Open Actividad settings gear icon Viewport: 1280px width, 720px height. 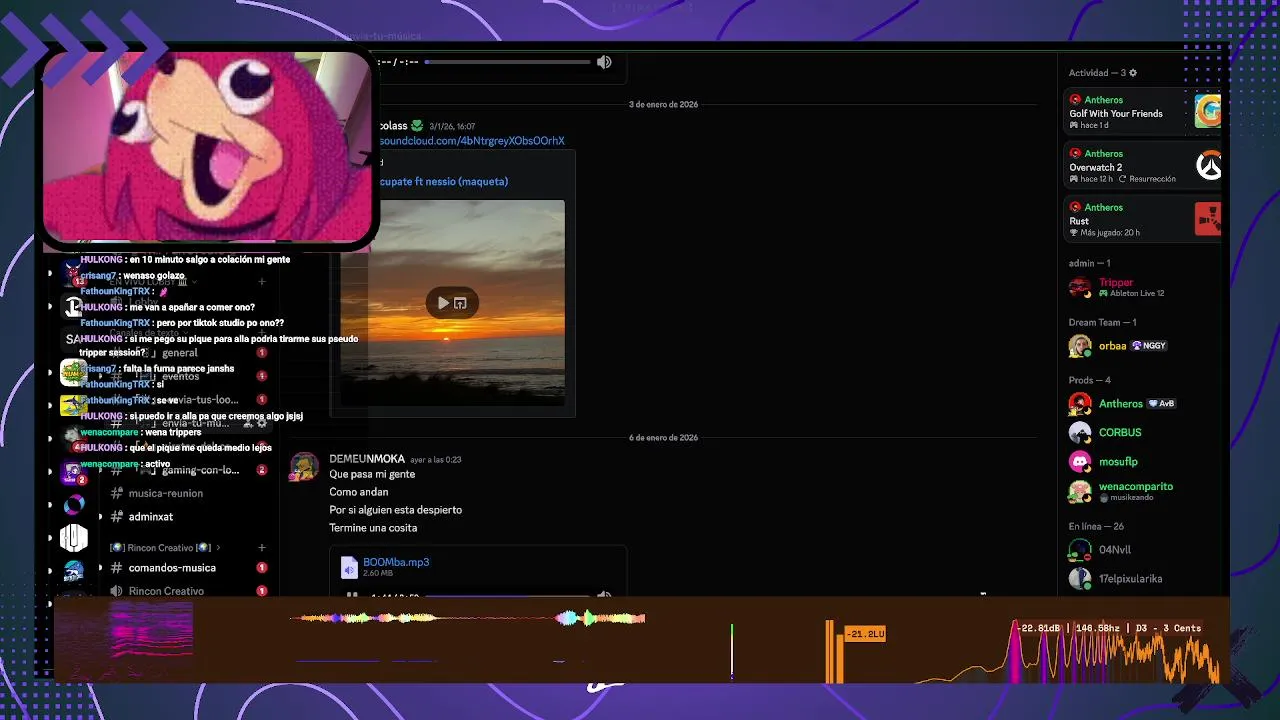coord(1133,73)
